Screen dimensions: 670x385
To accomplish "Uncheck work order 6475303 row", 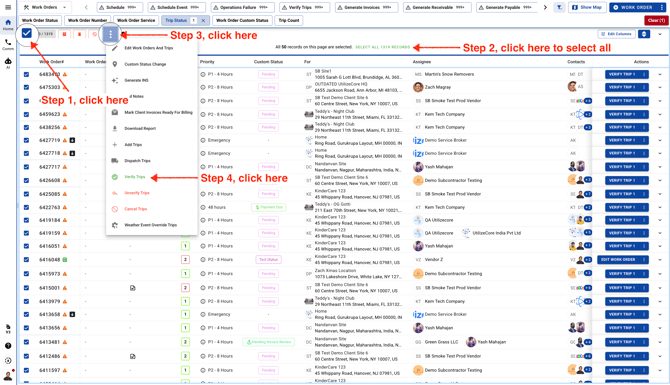I will [x=26, y=87].
